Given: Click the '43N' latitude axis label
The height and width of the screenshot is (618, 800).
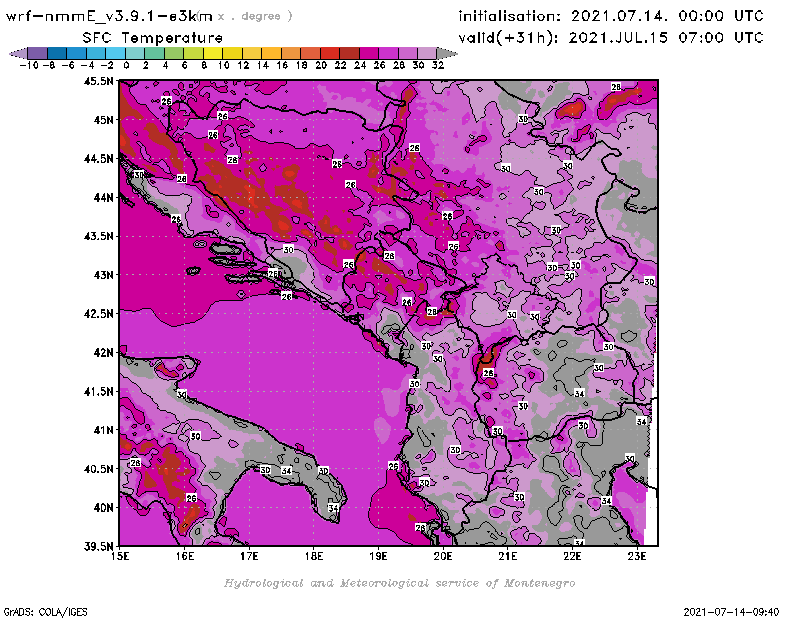Looking at the screenshot, I should tap(104, 275).
